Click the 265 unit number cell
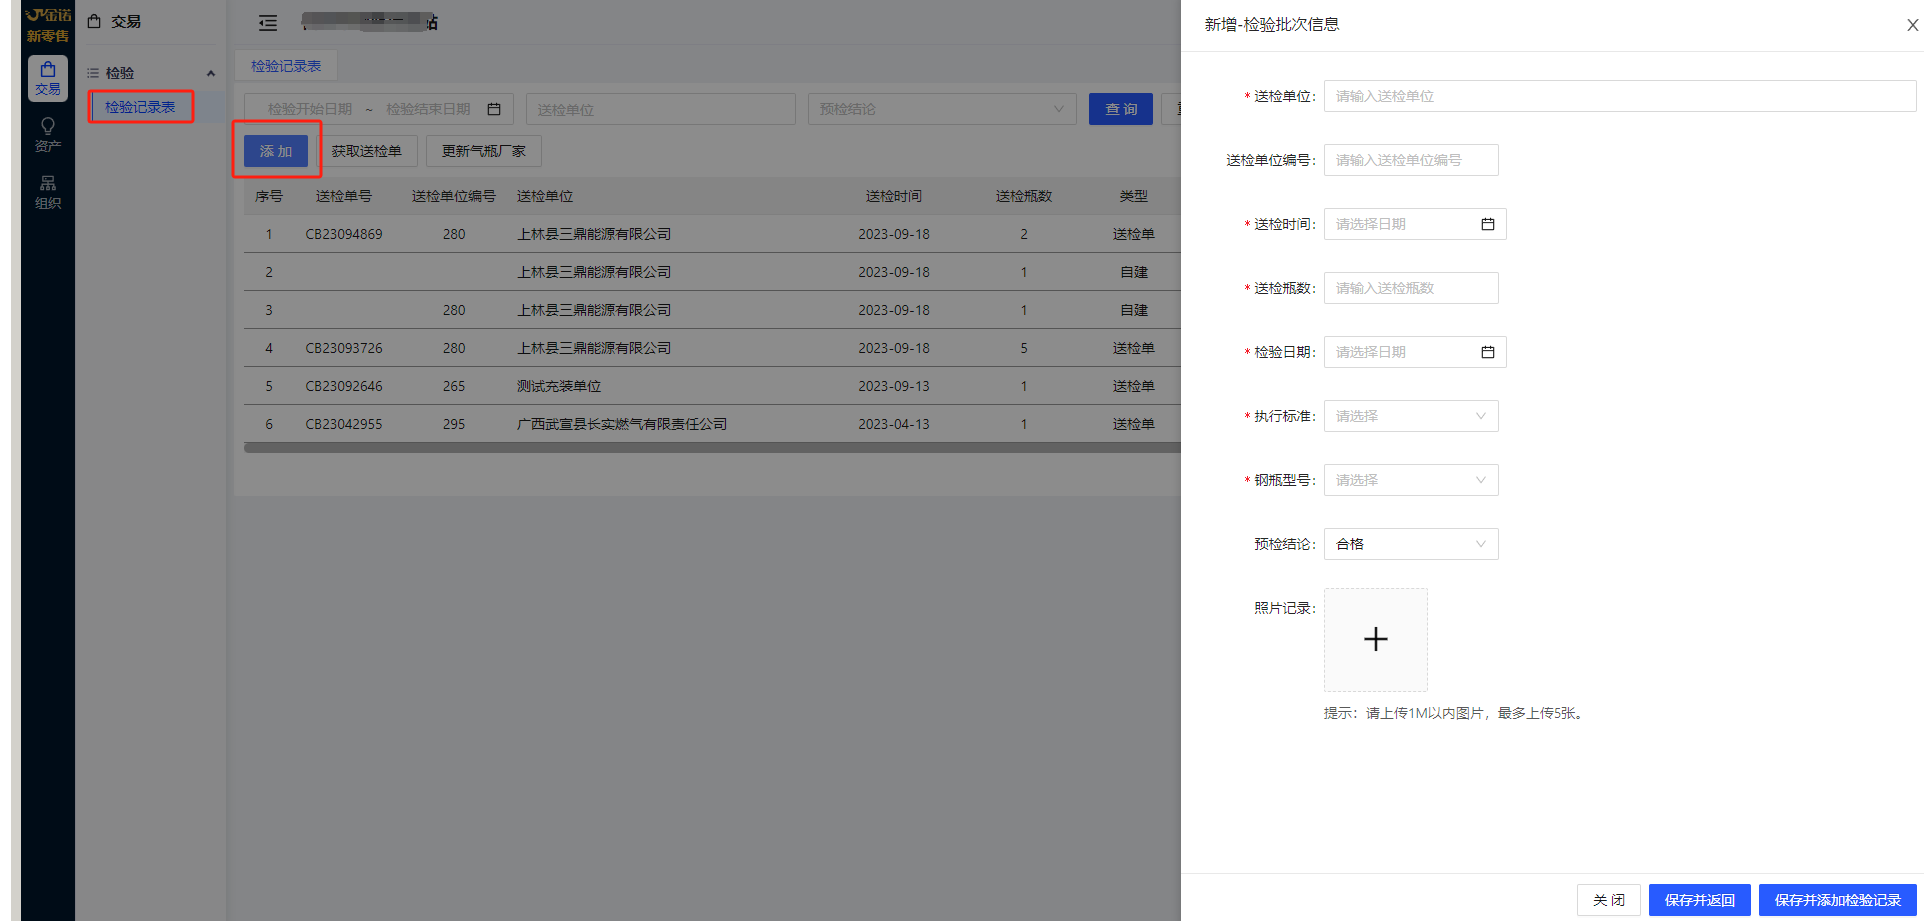 [454, 386]
